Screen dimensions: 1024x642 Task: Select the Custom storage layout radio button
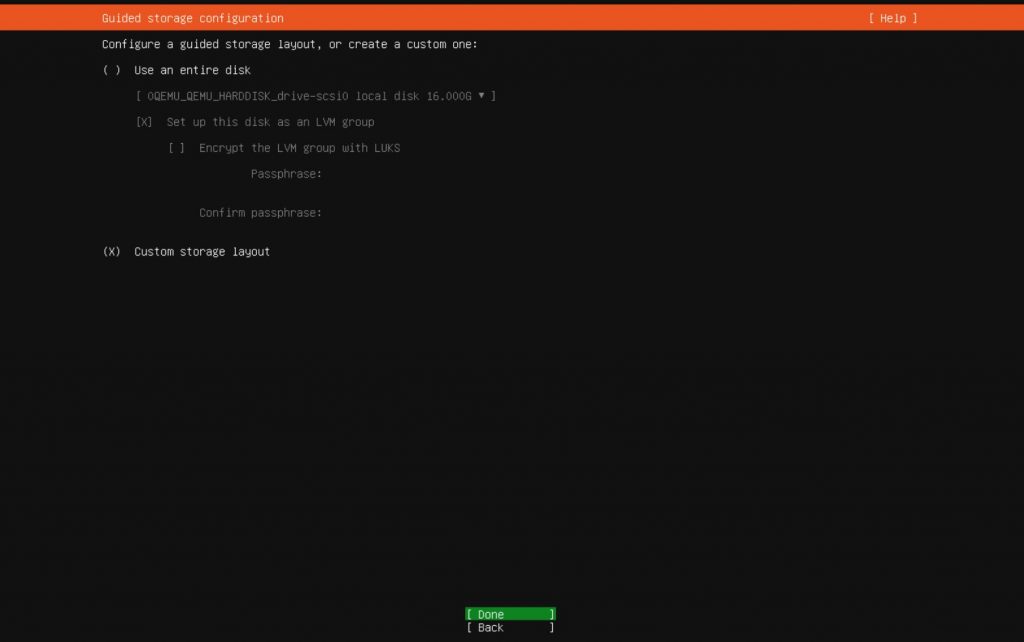coord(111,252)
